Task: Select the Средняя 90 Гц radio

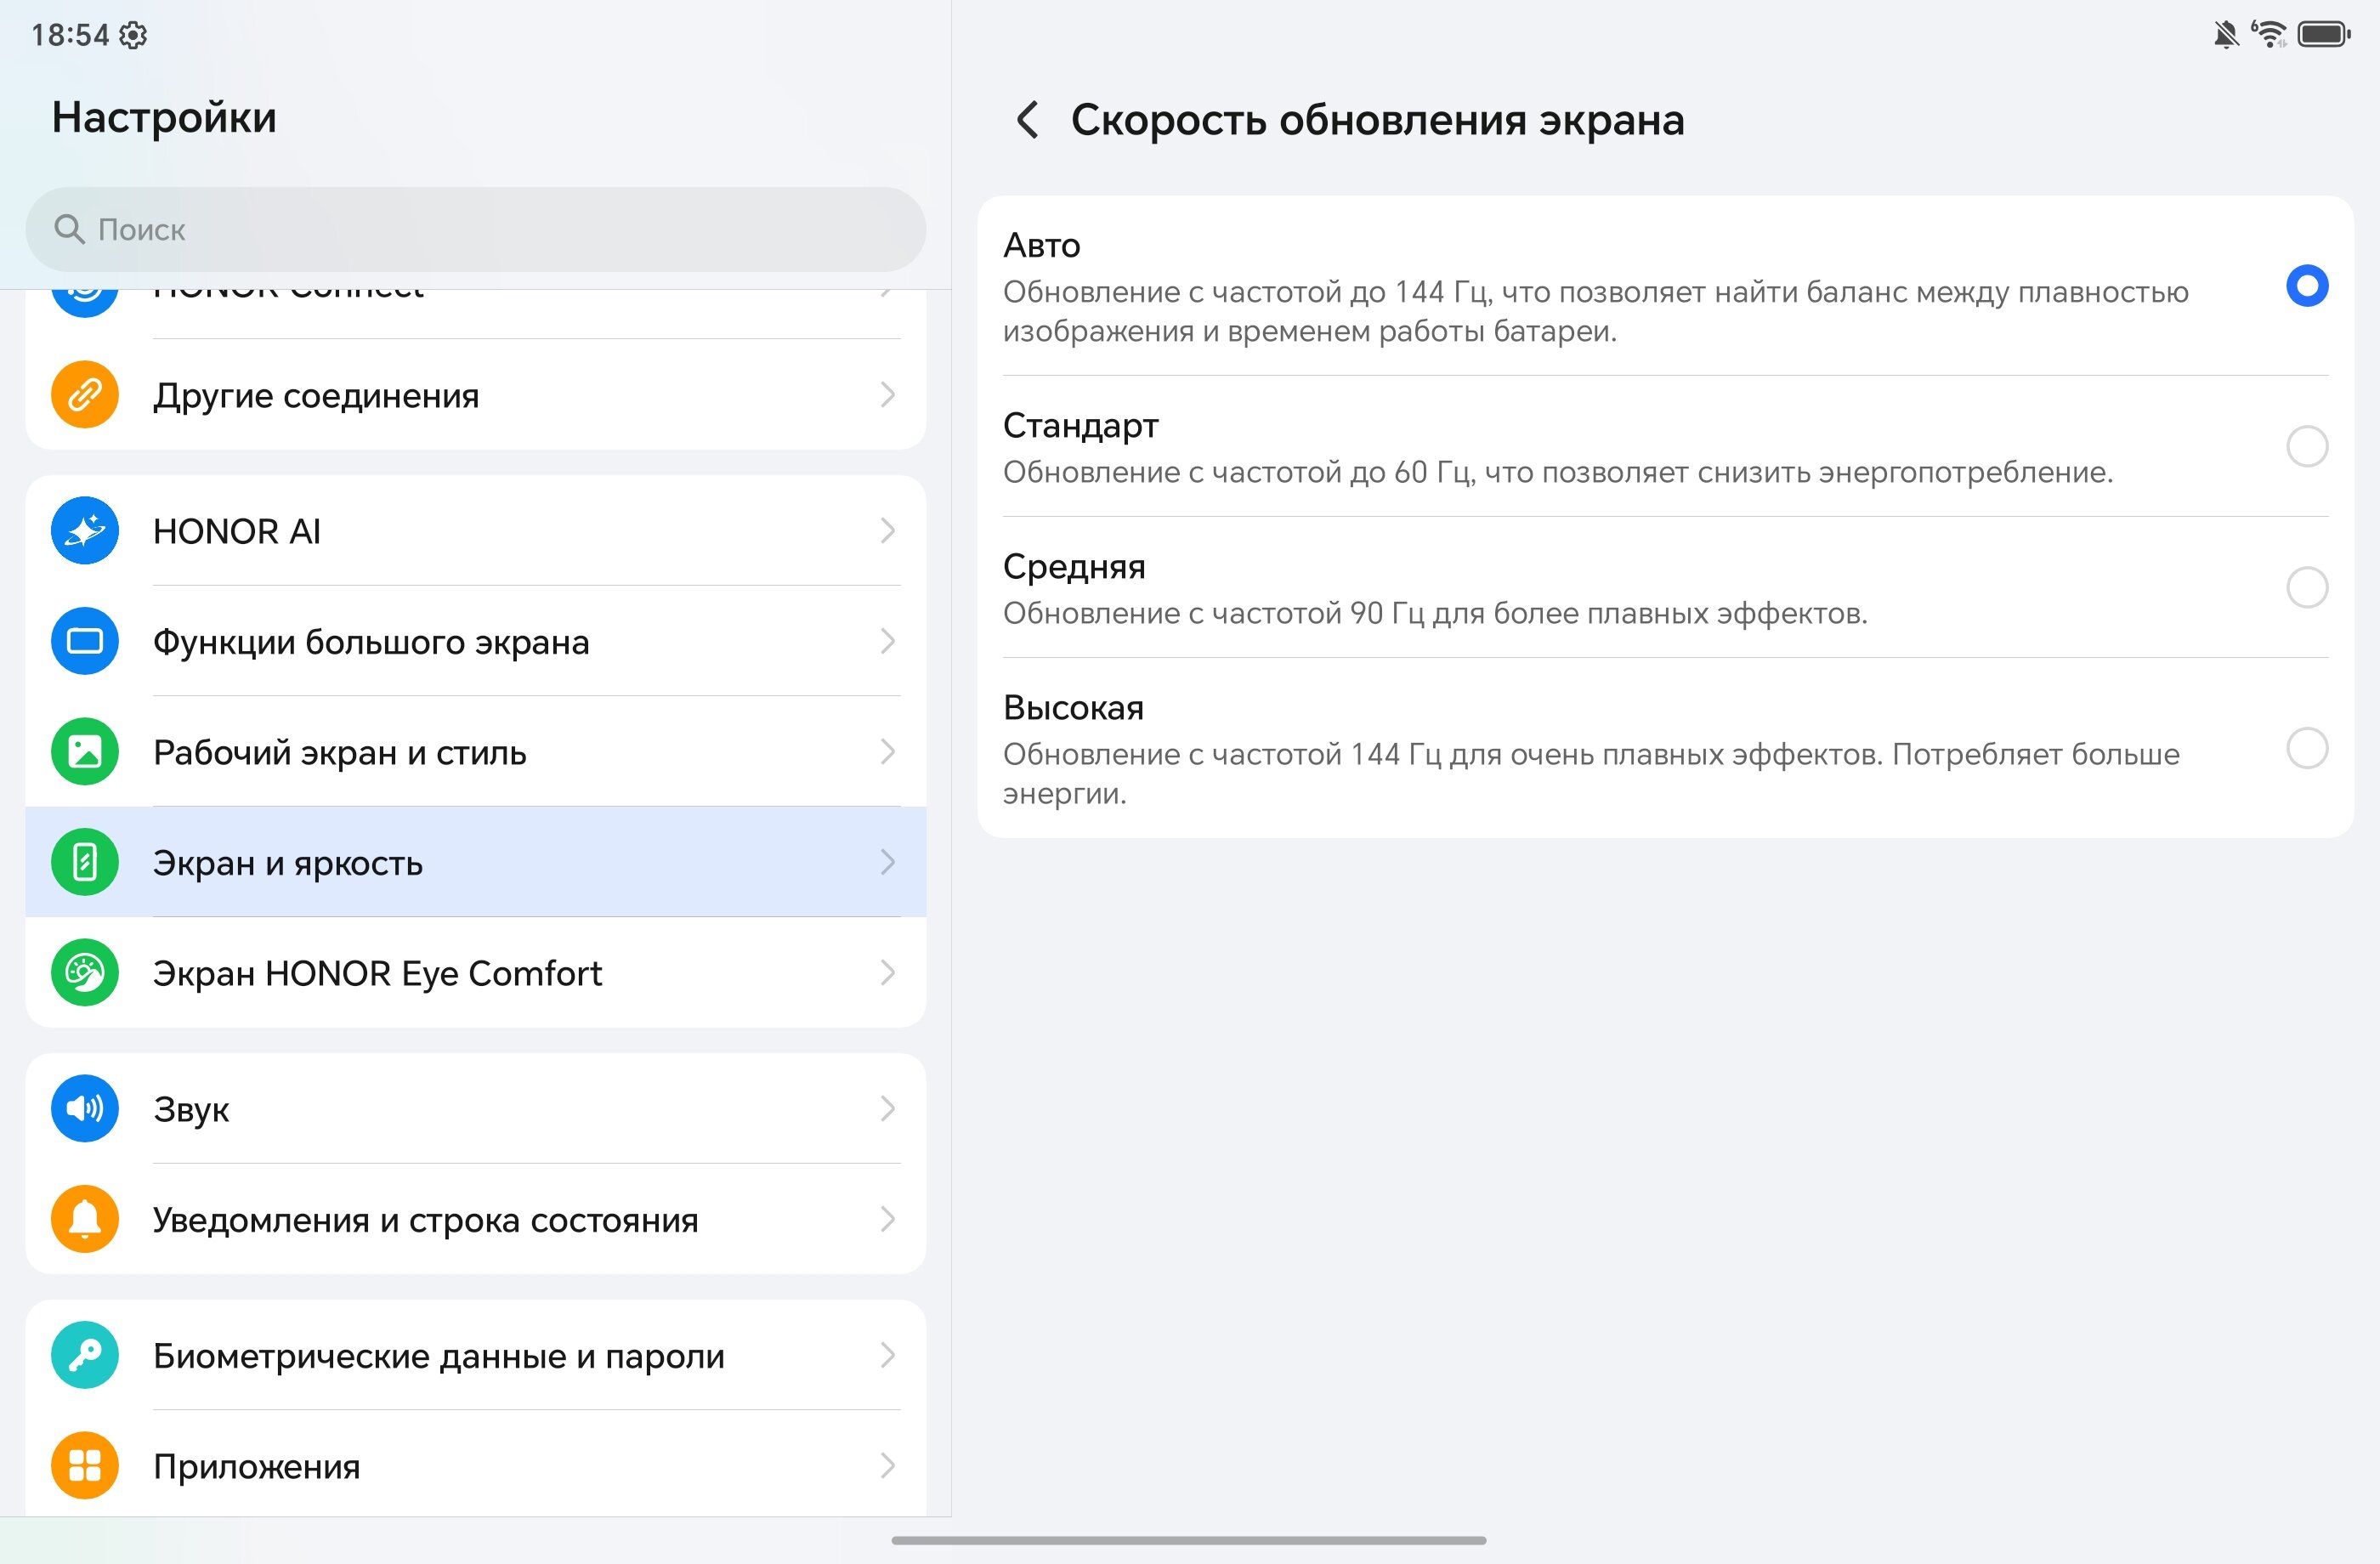Action: [2307, 587]
